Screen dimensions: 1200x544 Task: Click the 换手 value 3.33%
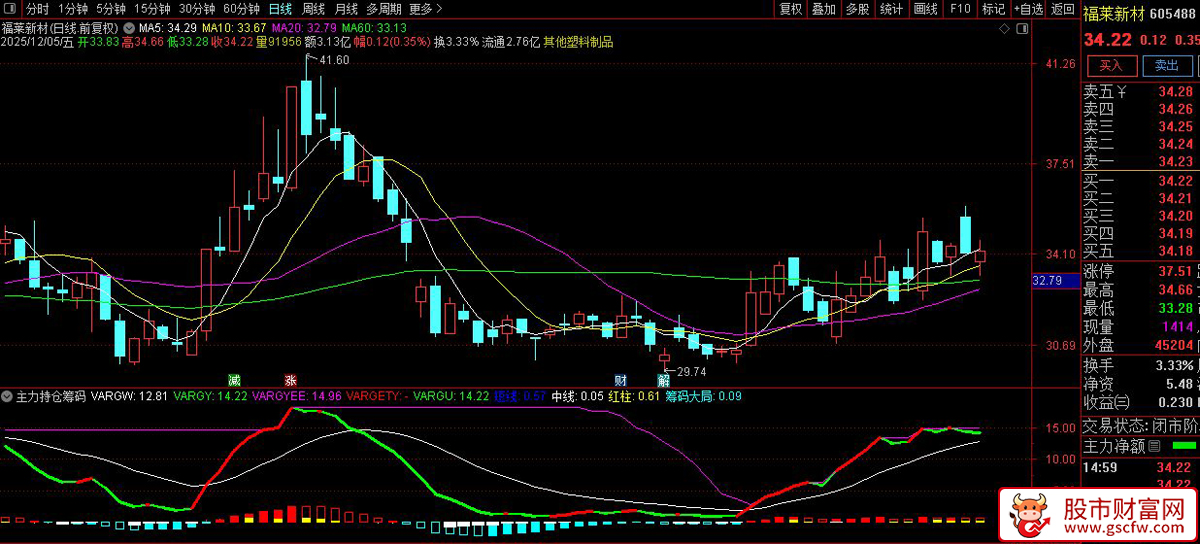tap(1173, 364)
